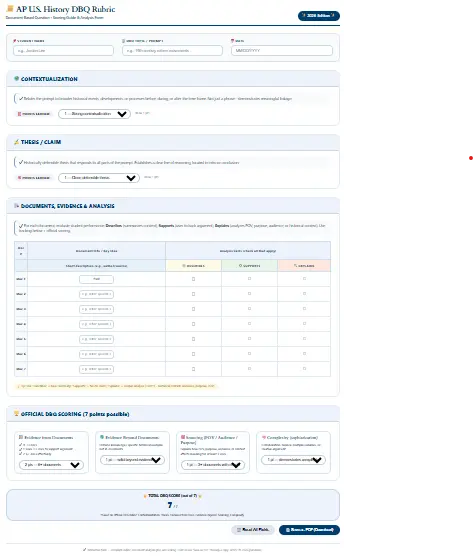Click the Complexity card icon
This screenshot has height=556, width=474.
pyautogui.click(x=264, y=437)
